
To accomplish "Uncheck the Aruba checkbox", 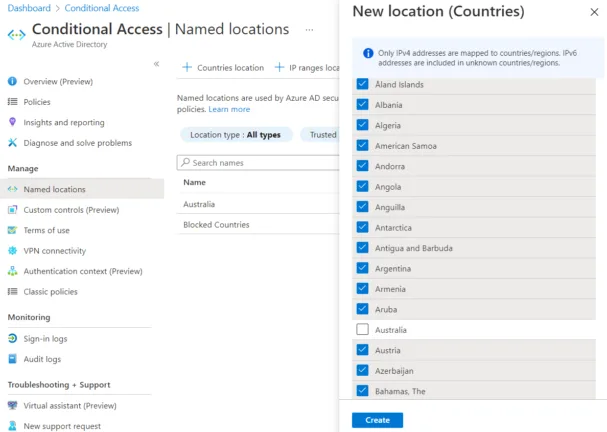I will pyautogui.click(x=362, y=309).
